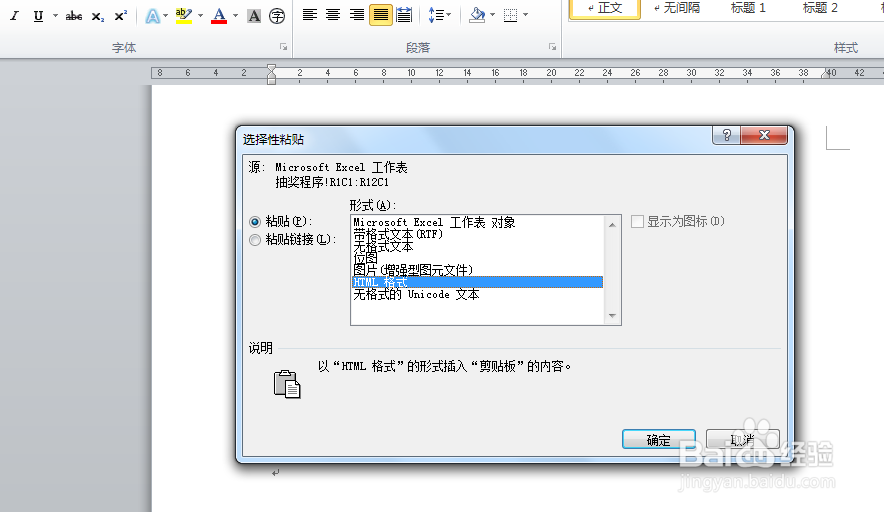Open dialog help question mark button
This screenshot has width=884, height=512.
tap(727, 135)
